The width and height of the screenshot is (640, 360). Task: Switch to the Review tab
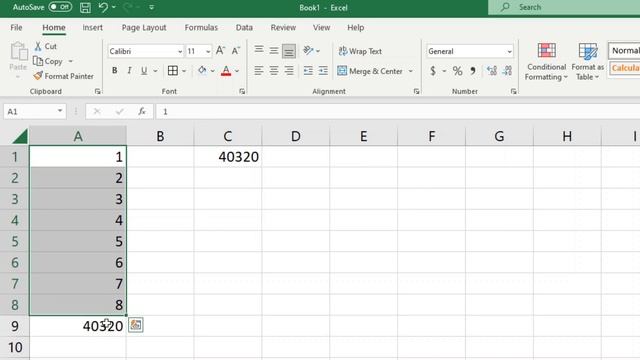tap(283, 27)
